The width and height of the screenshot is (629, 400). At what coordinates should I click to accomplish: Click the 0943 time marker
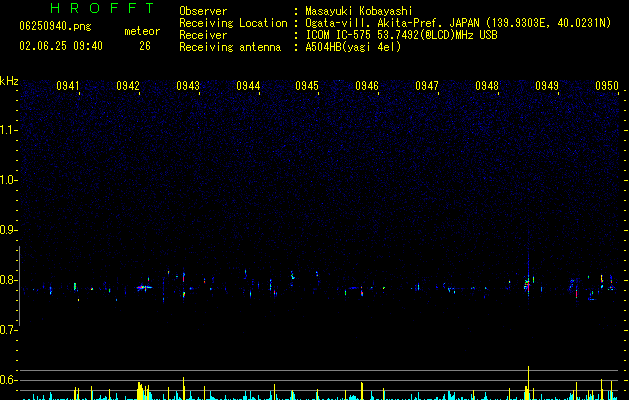coord(188,86)
